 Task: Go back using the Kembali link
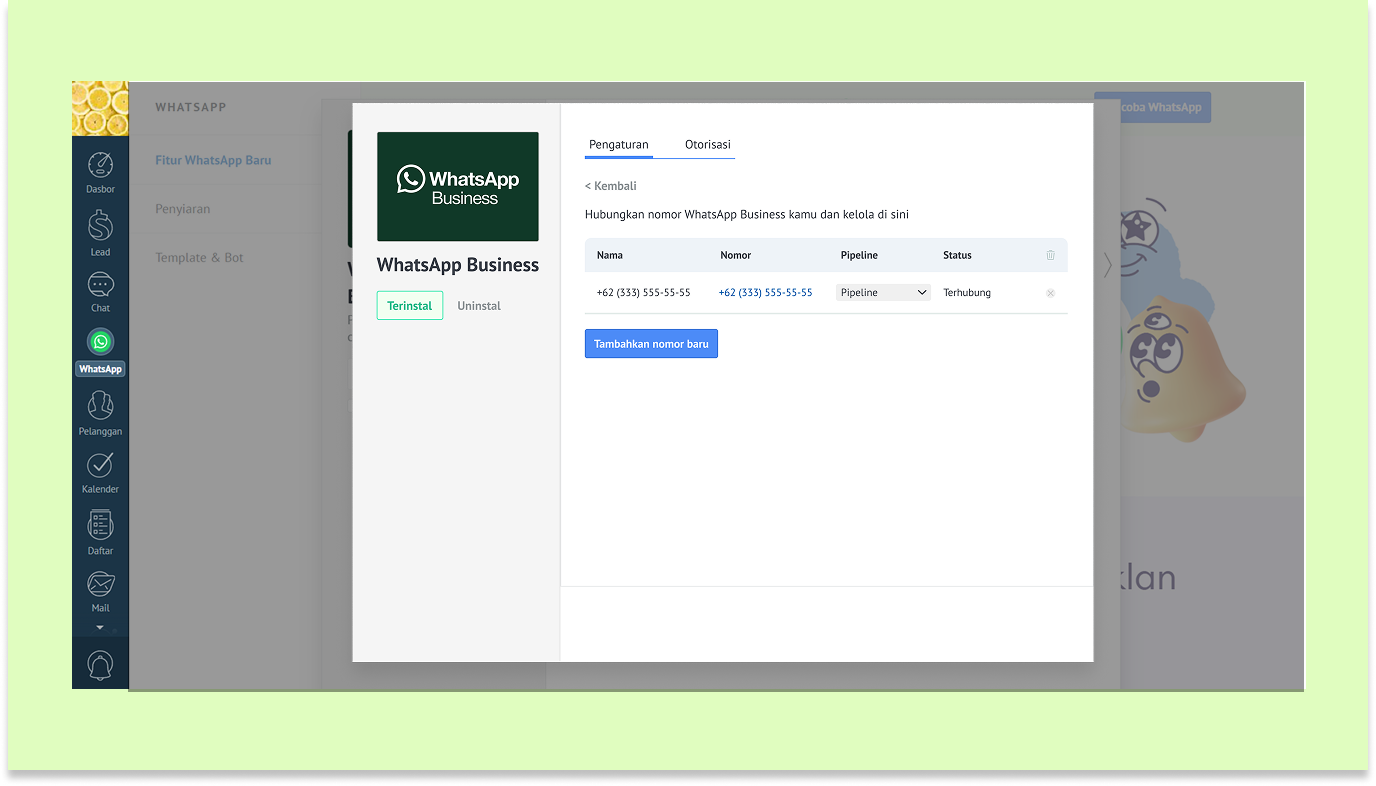coord(611,186)
